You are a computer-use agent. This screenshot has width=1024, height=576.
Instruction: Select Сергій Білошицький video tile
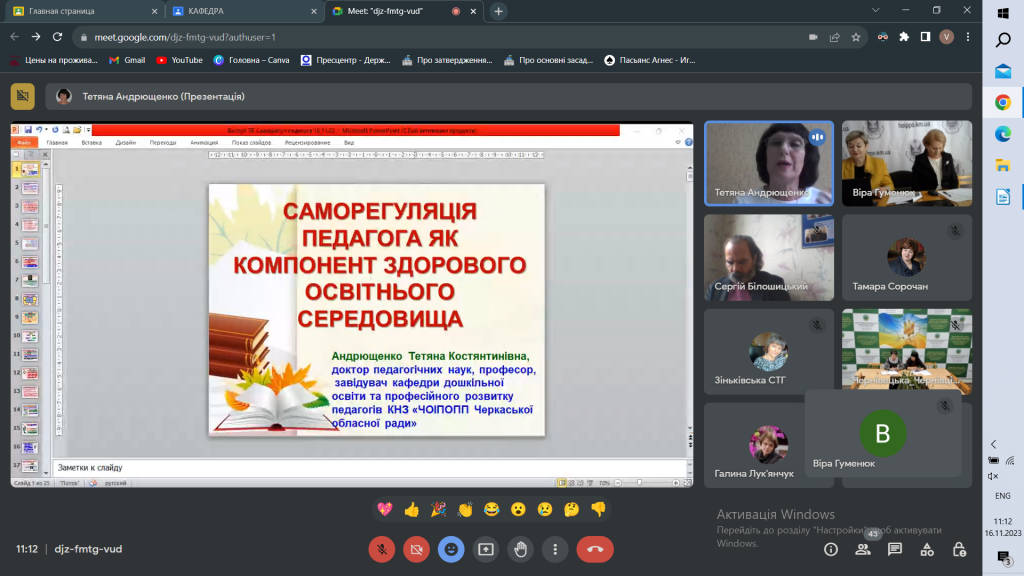[x=769, y=257]
